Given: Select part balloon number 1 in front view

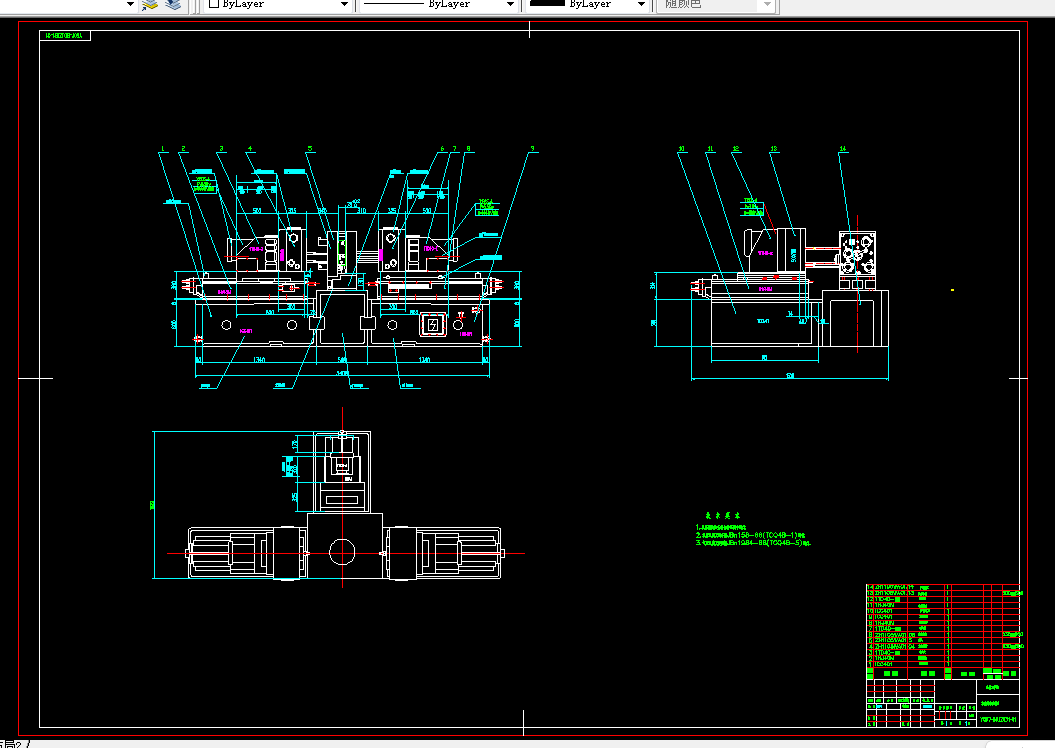Looking at the screenshot, I should click(x=162, y=149).
